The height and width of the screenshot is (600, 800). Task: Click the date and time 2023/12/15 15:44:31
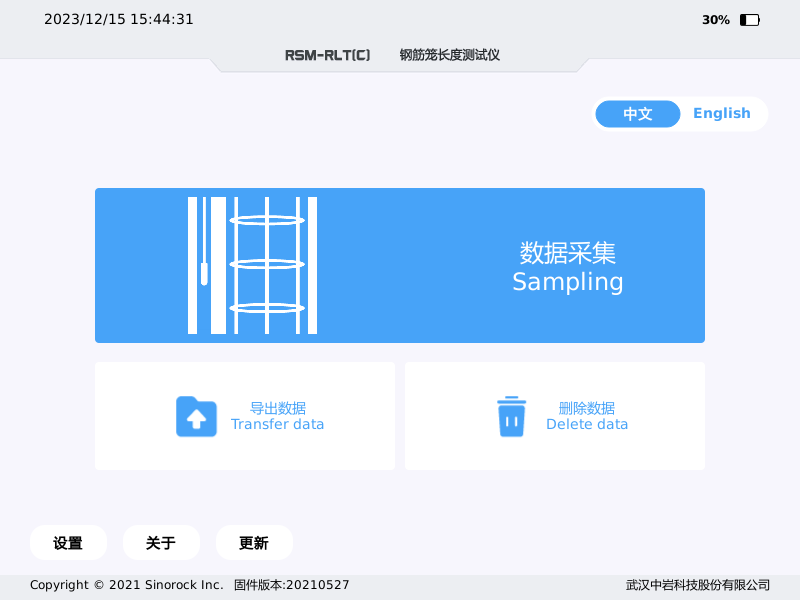119,19
